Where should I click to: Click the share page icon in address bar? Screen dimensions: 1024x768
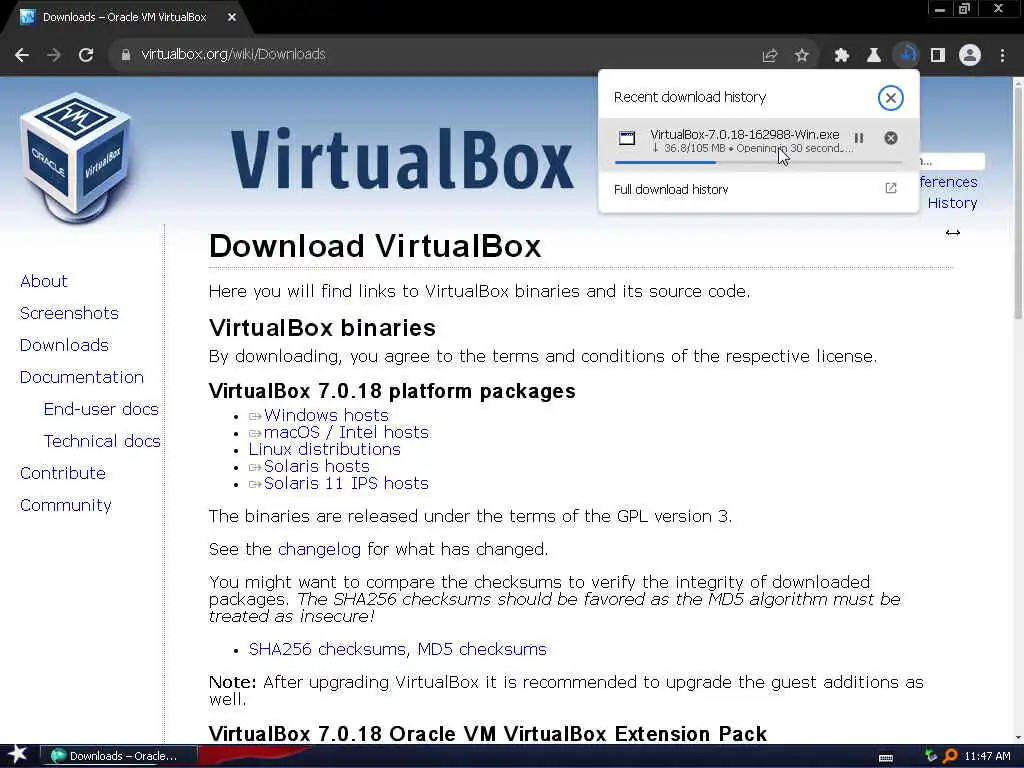(x=770, y=56)
